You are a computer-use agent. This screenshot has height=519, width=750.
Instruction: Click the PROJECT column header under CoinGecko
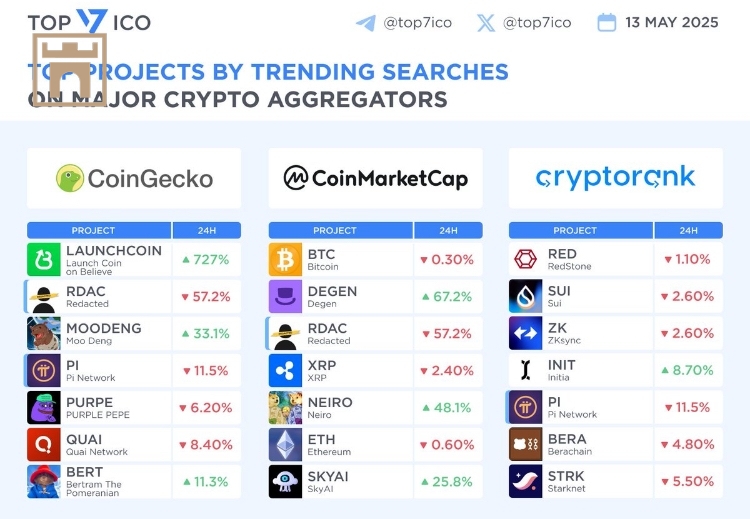pos(93,230)
